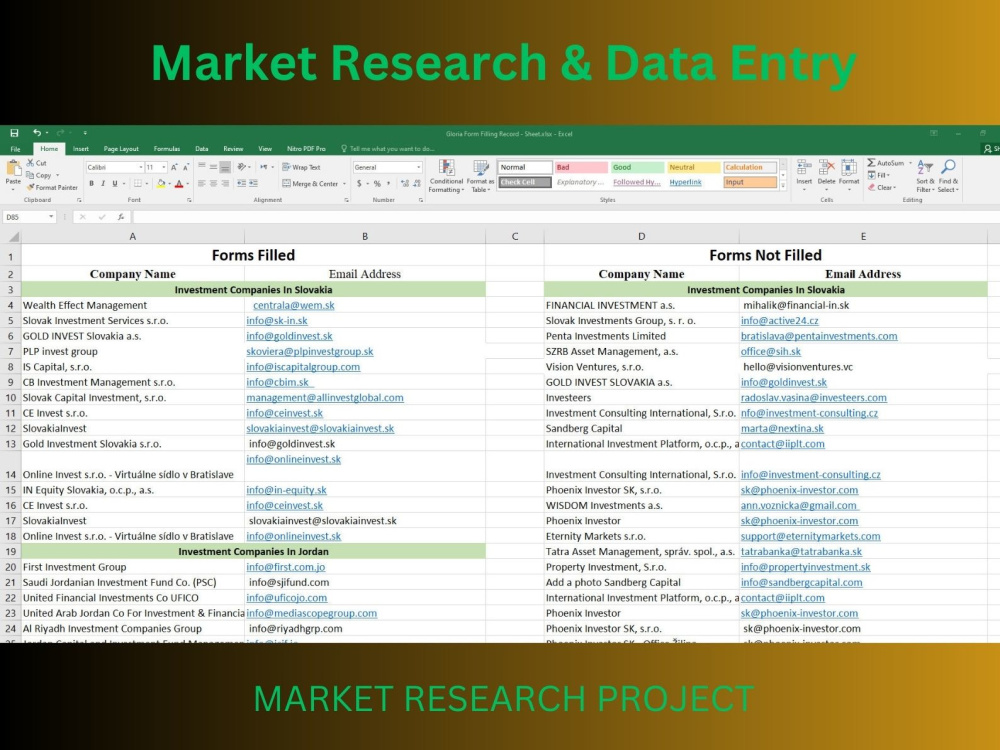Expand the Sort & Filter menu
The width and height of the screenshot is (1000, 750).
coord(924,177)
